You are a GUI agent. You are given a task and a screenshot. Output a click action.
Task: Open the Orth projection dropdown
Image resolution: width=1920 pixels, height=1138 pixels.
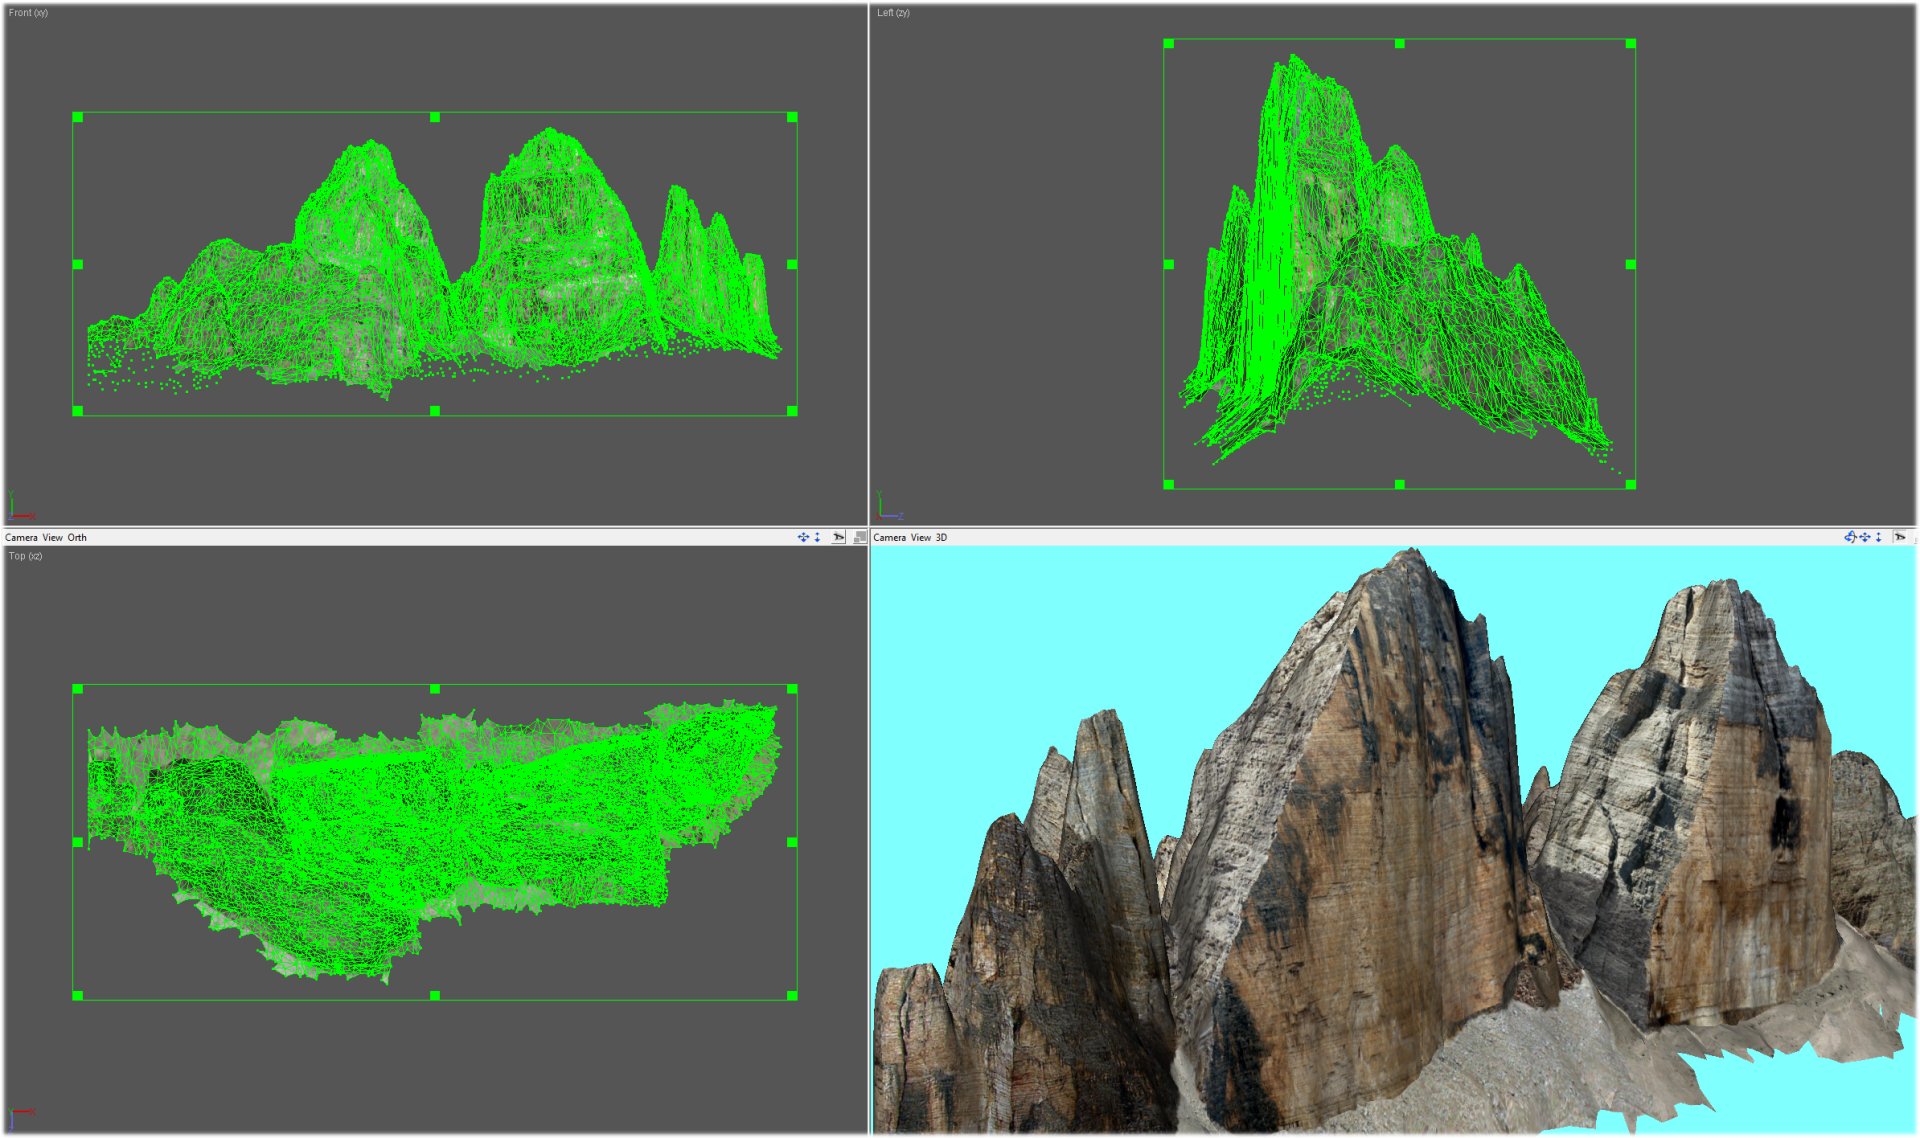click(77, 537)
